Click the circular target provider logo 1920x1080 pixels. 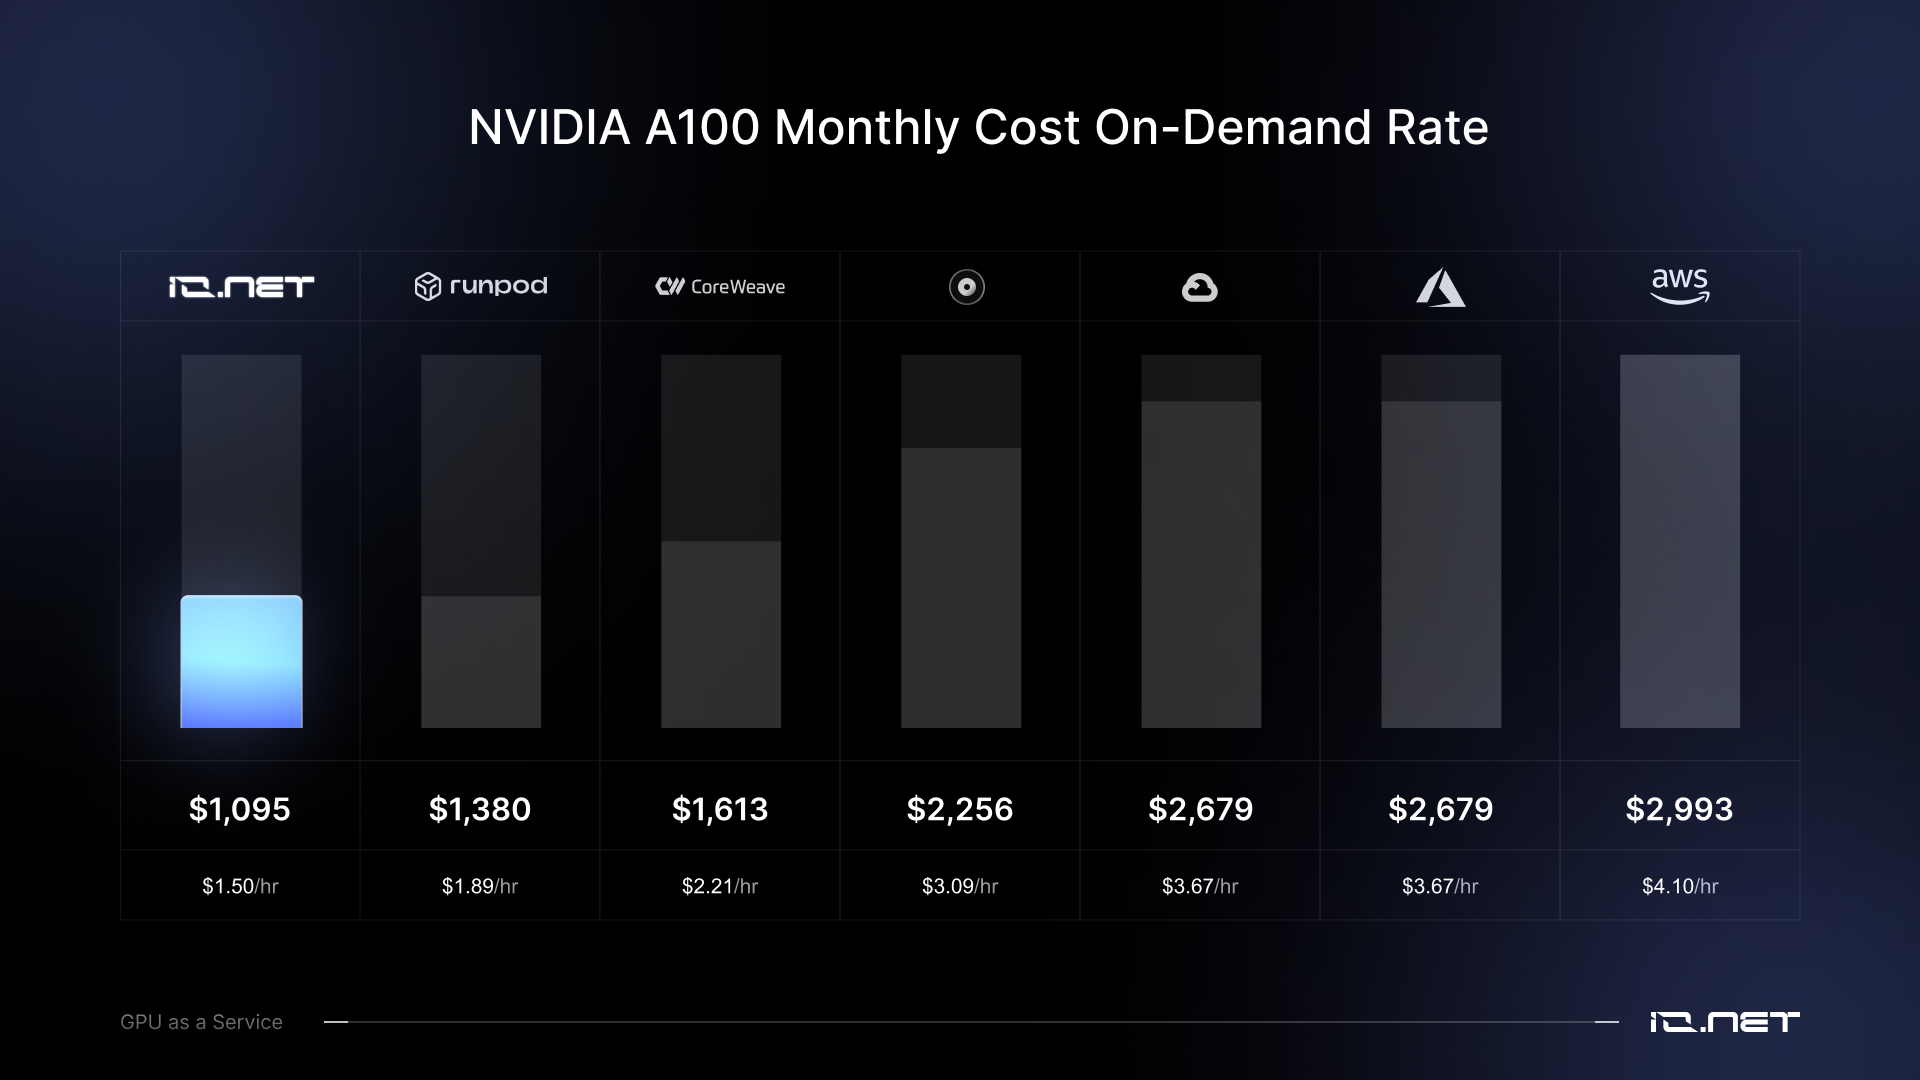tap(966, 287)
